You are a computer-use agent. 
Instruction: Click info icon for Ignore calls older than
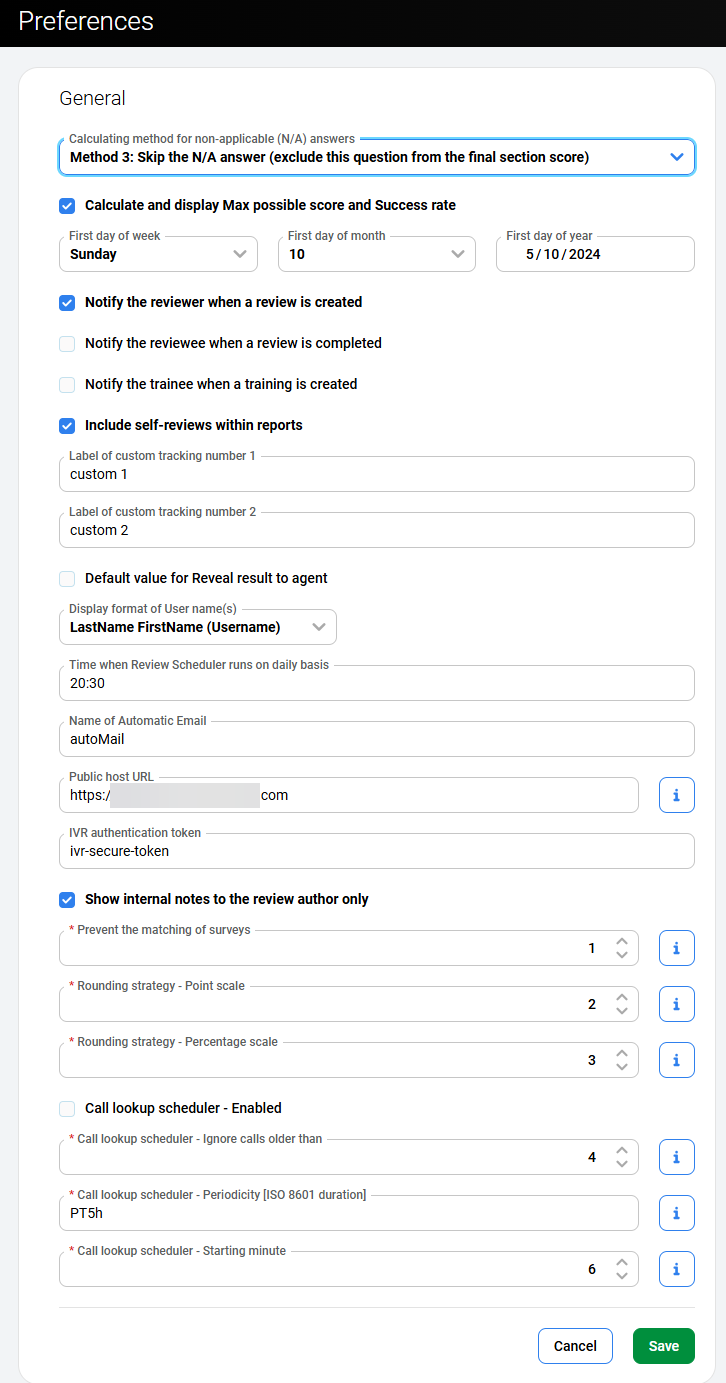676,1157
